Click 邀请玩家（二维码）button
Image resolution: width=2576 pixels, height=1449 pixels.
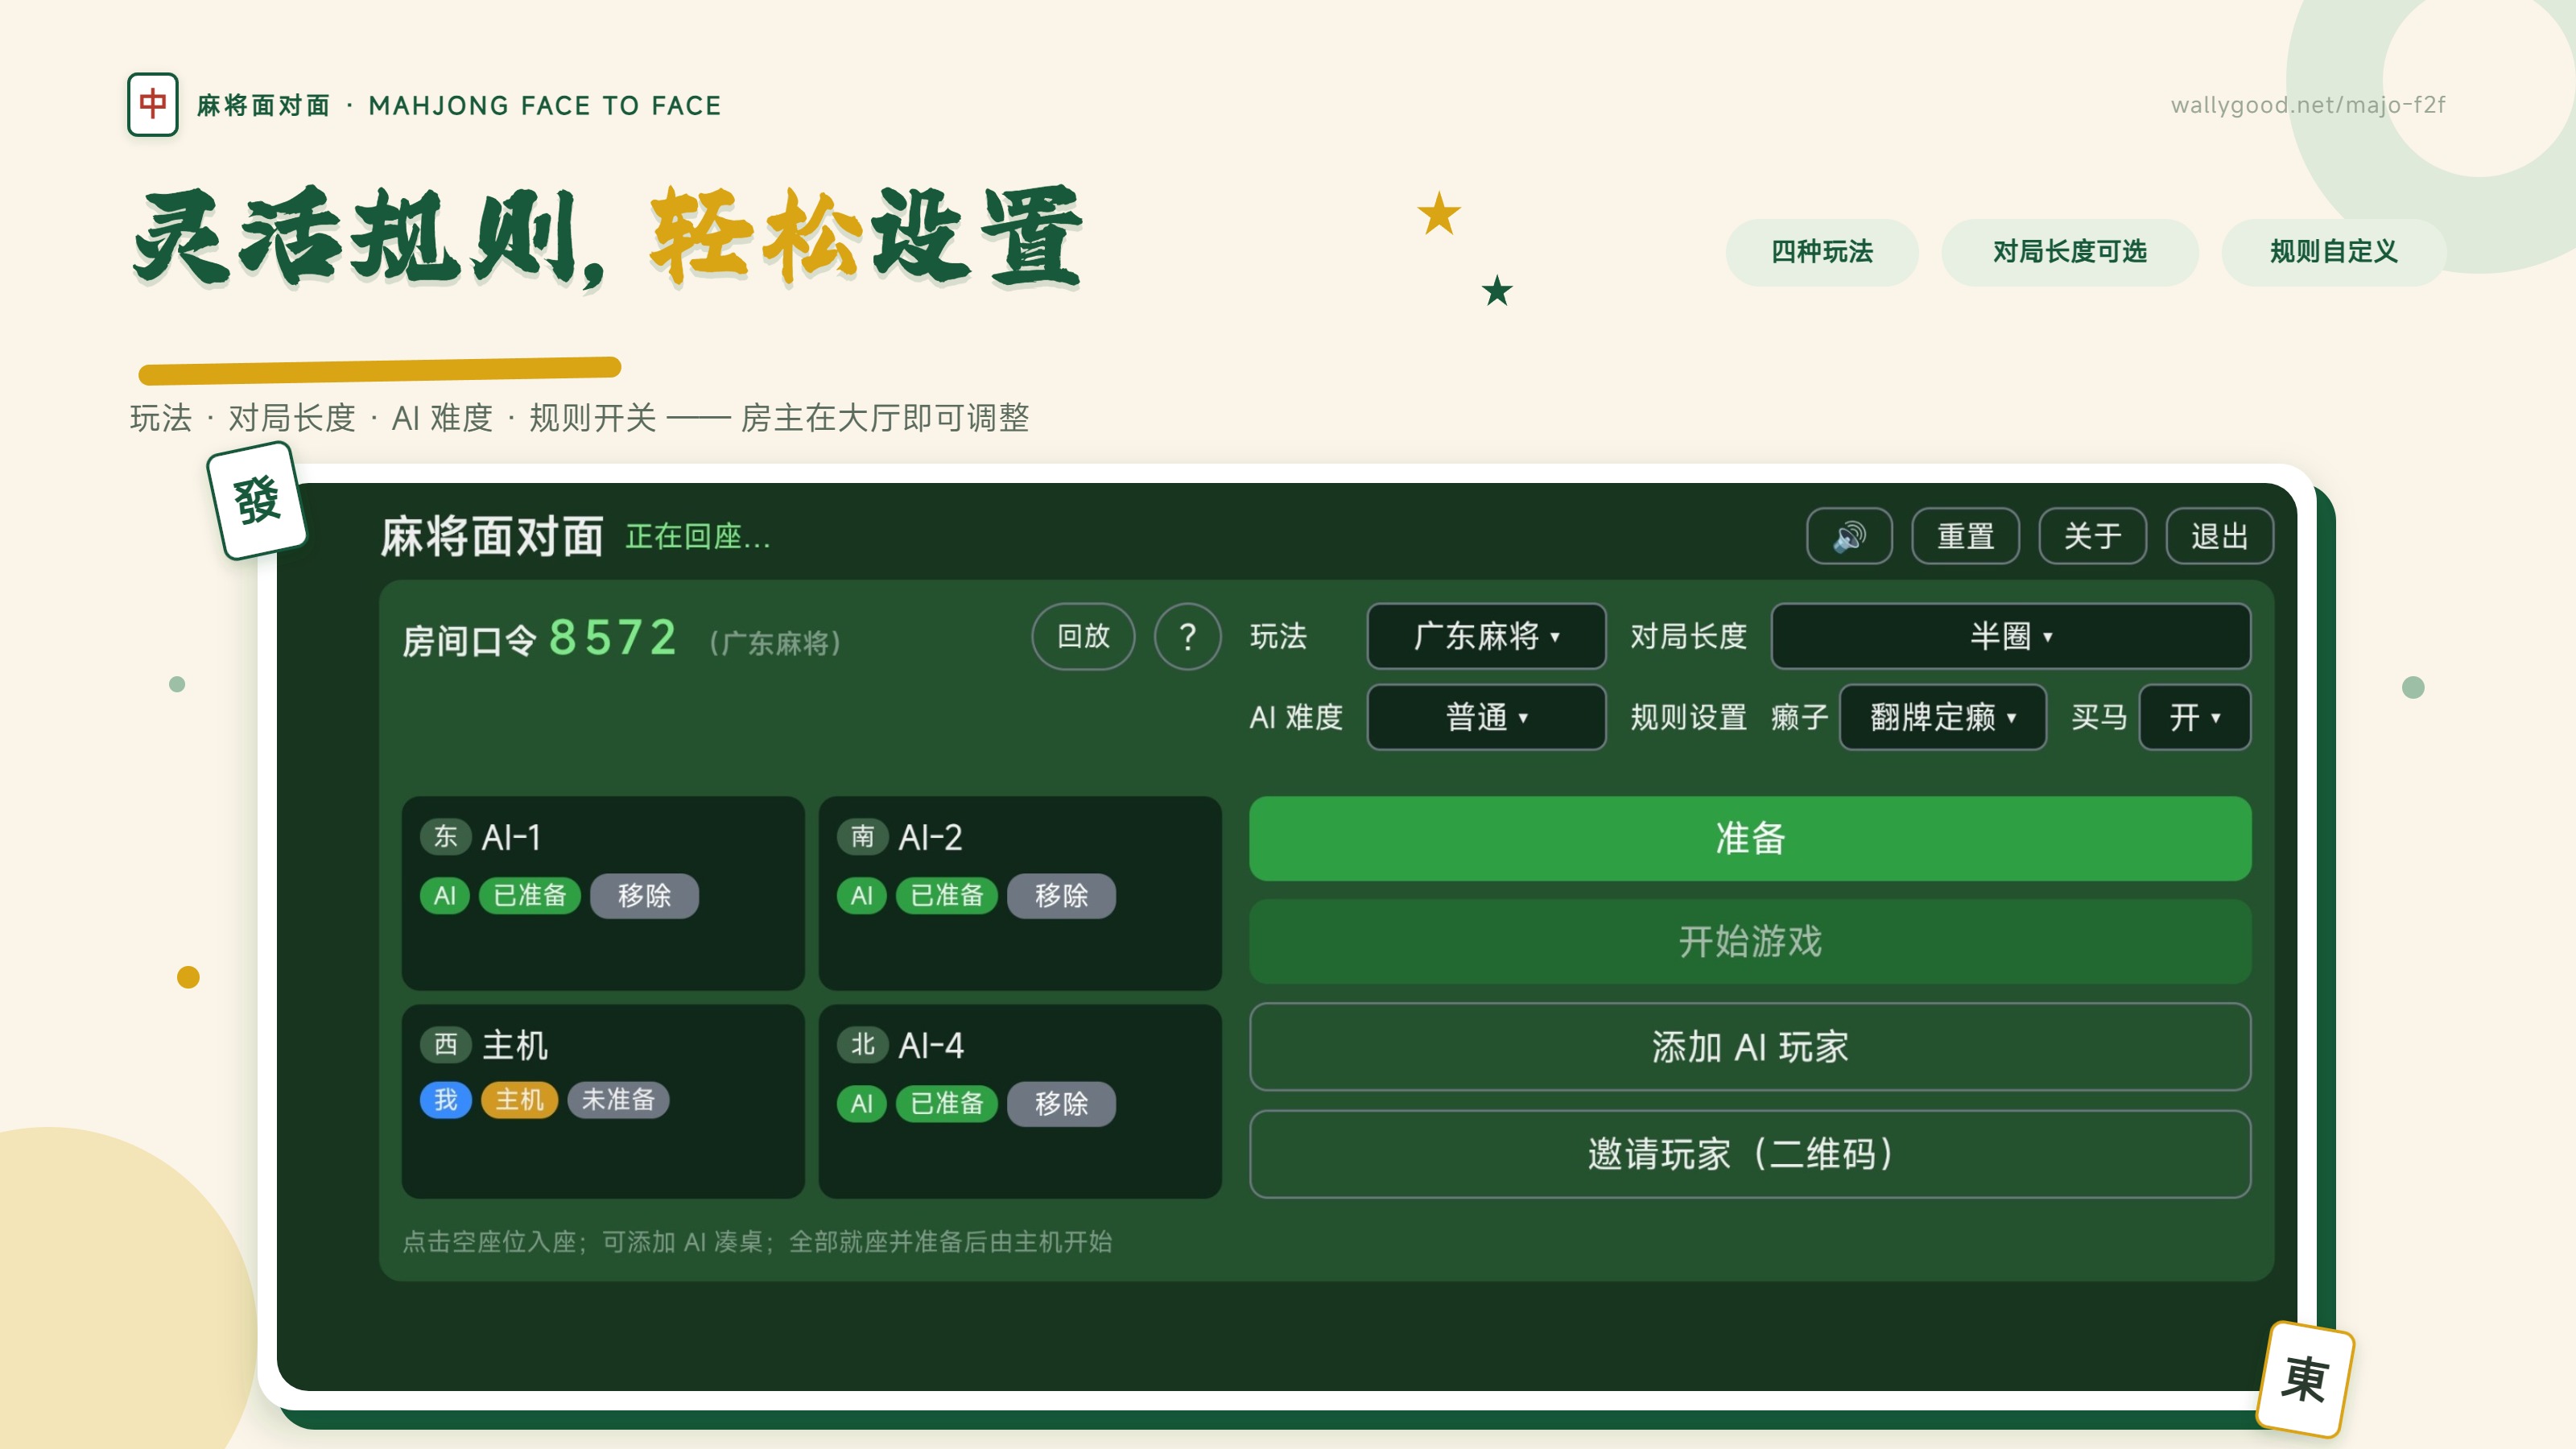1750,1154
